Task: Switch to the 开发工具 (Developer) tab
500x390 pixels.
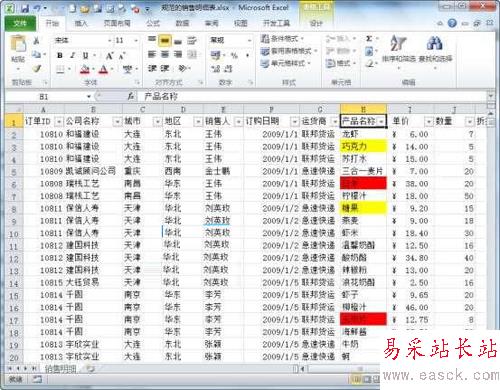Action: (276, 23)
